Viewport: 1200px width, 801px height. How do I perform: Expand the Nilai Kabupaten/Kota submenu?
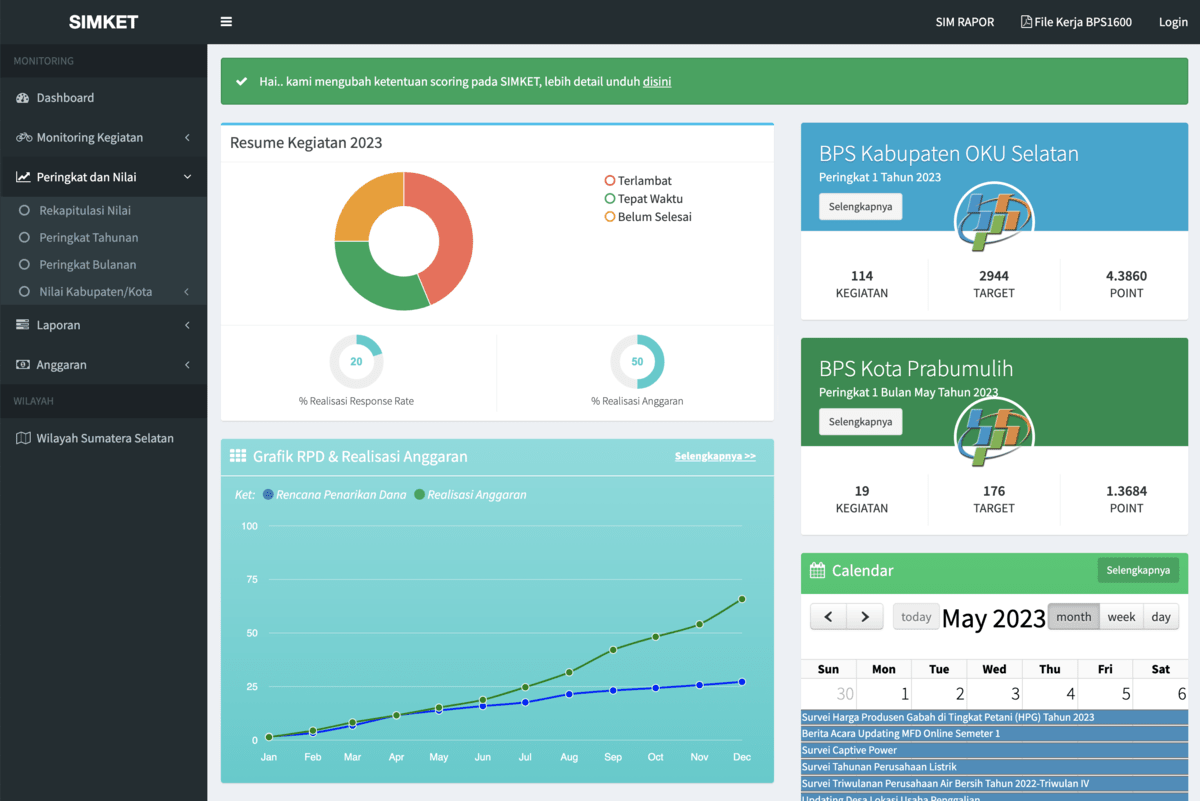pyautogui.click(x=187, y=292)
